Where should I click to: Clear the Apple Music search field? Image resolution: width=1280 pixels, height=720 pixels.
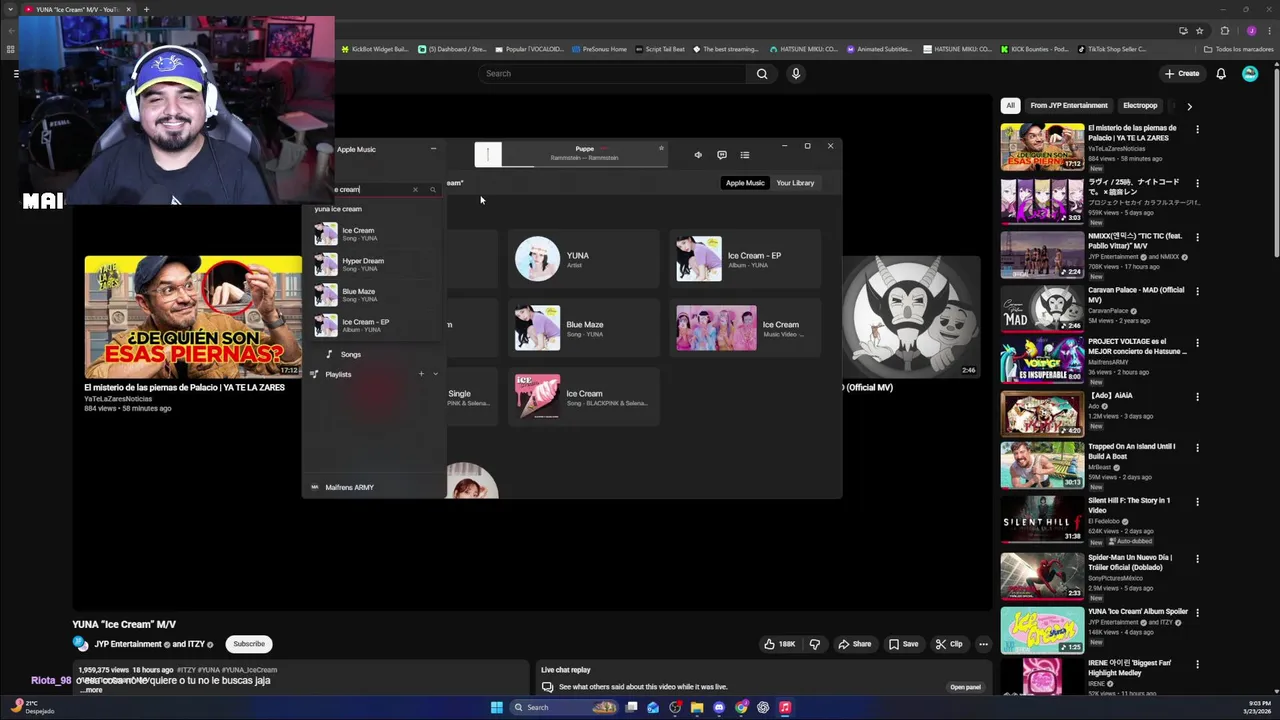[x=415, y=189]
